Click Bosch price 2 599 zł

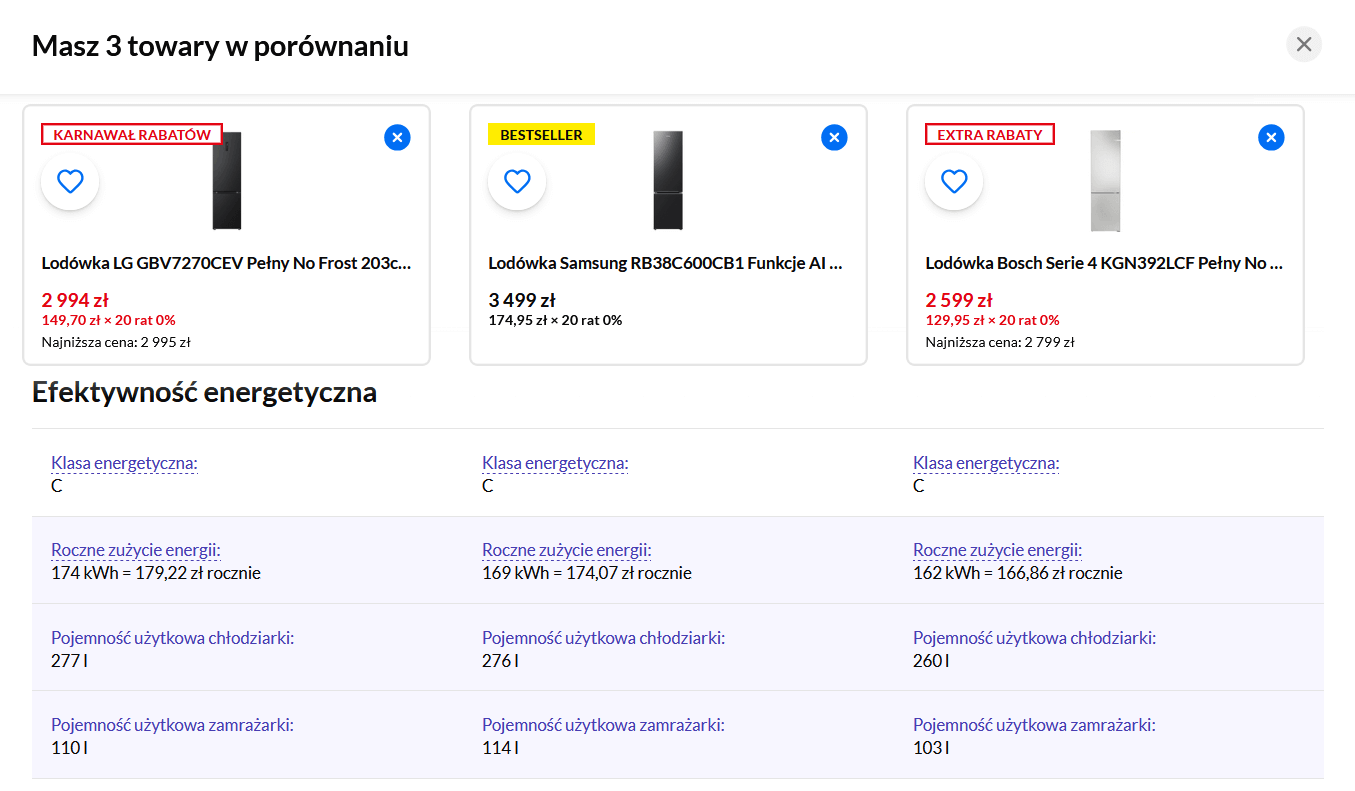click(959, 299)
